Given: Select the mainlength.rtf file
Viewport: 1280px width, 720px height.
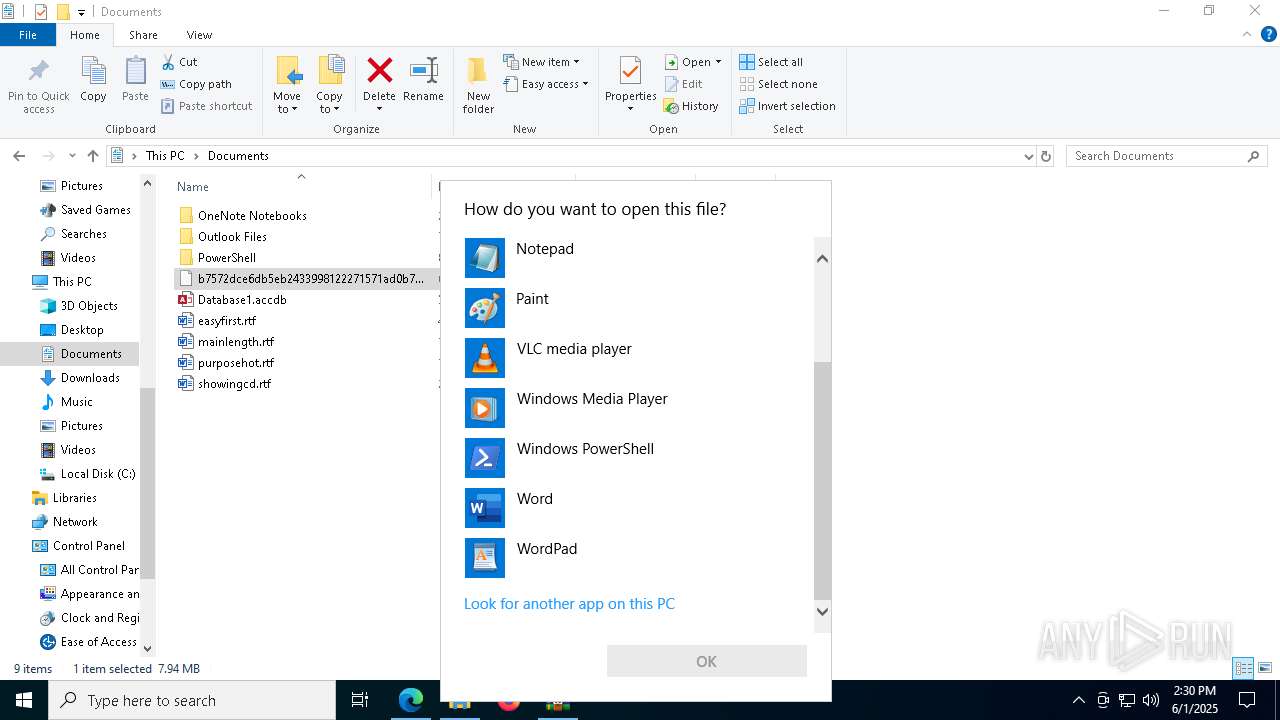Looking at the screenshot, I should 236,342.
